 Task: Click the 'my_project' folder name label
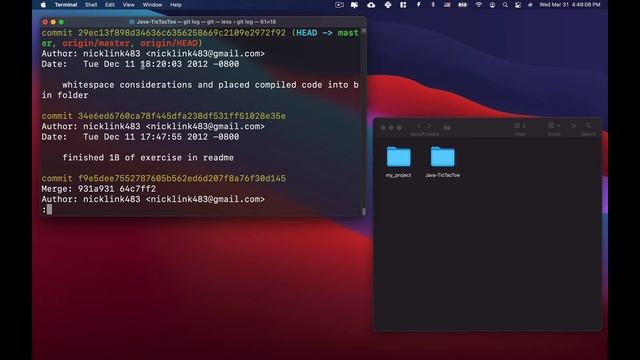coord(398,175)
